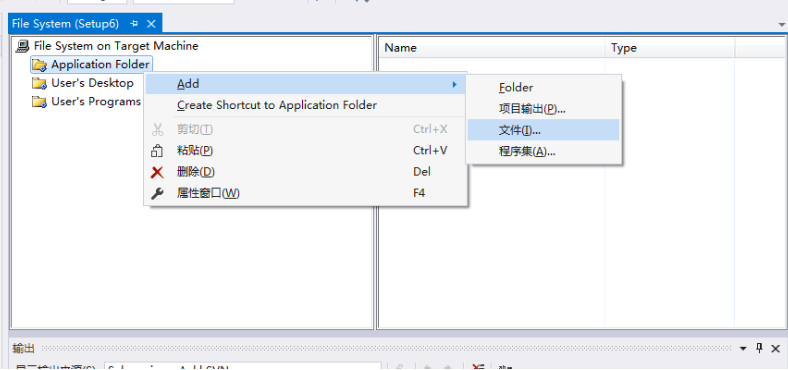This screenshot has height=370, width=788.
Task: Open the 输出 panel window position dropdown
Action: tap(743, 348)
